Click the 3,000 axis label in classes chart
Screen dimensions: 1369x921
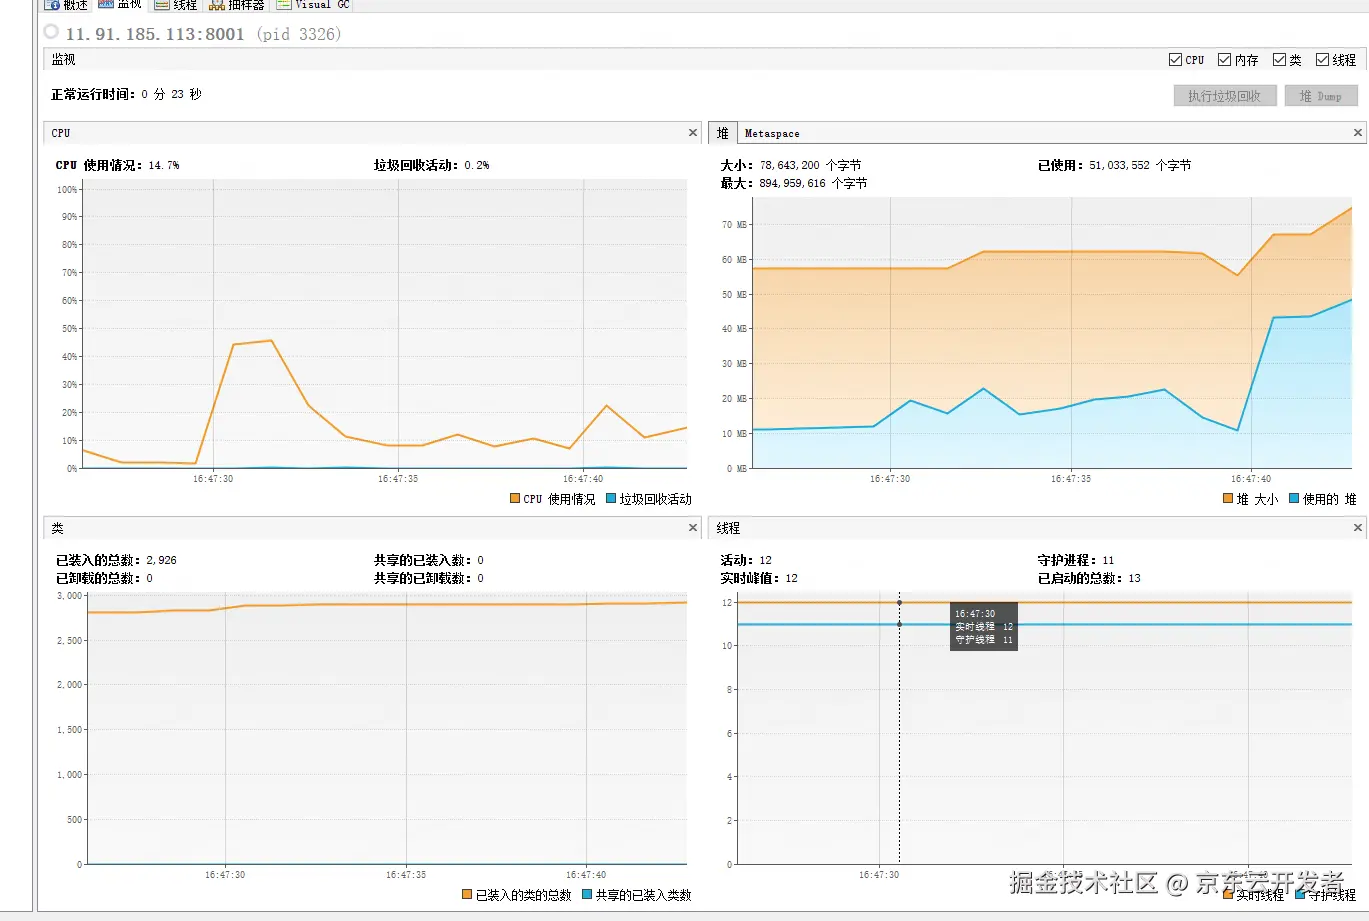(69, 596)
